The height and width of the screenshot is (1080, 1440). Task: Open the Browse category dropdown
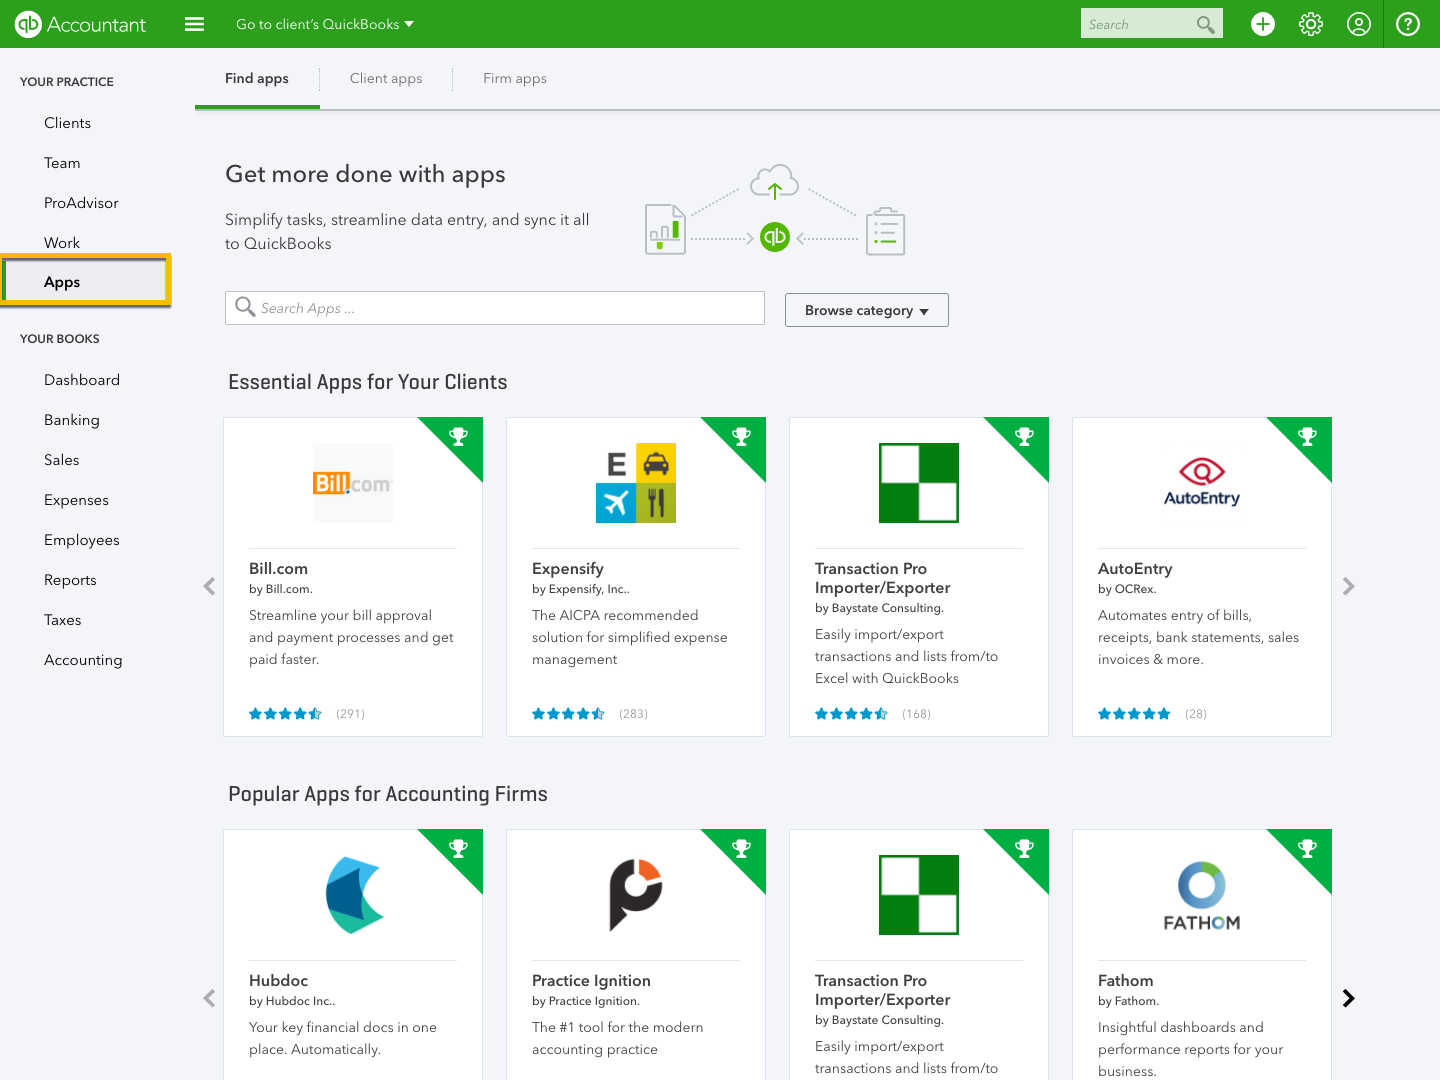coord(866,310)
